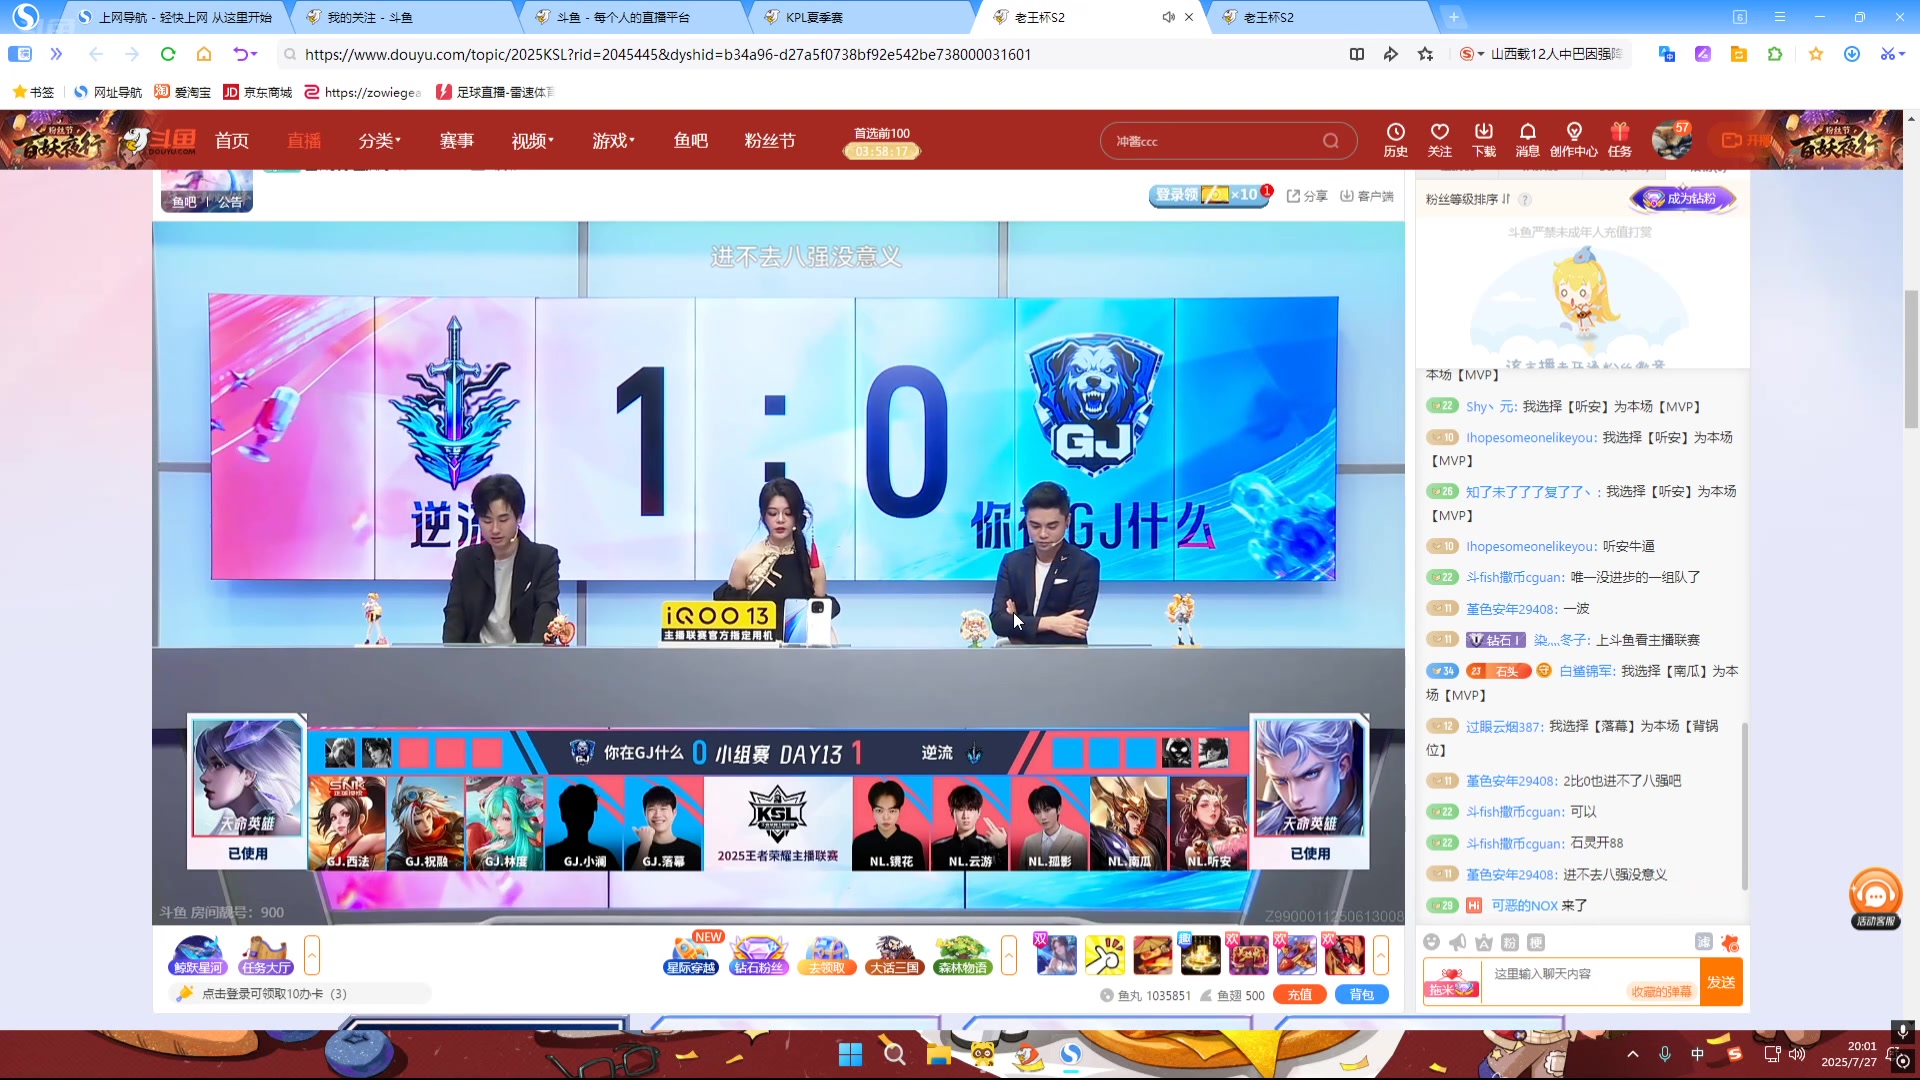Open the user avatar with 57 badge
The width and height of the screenshot is (1920, 1080).
[x=1671, y=140]
